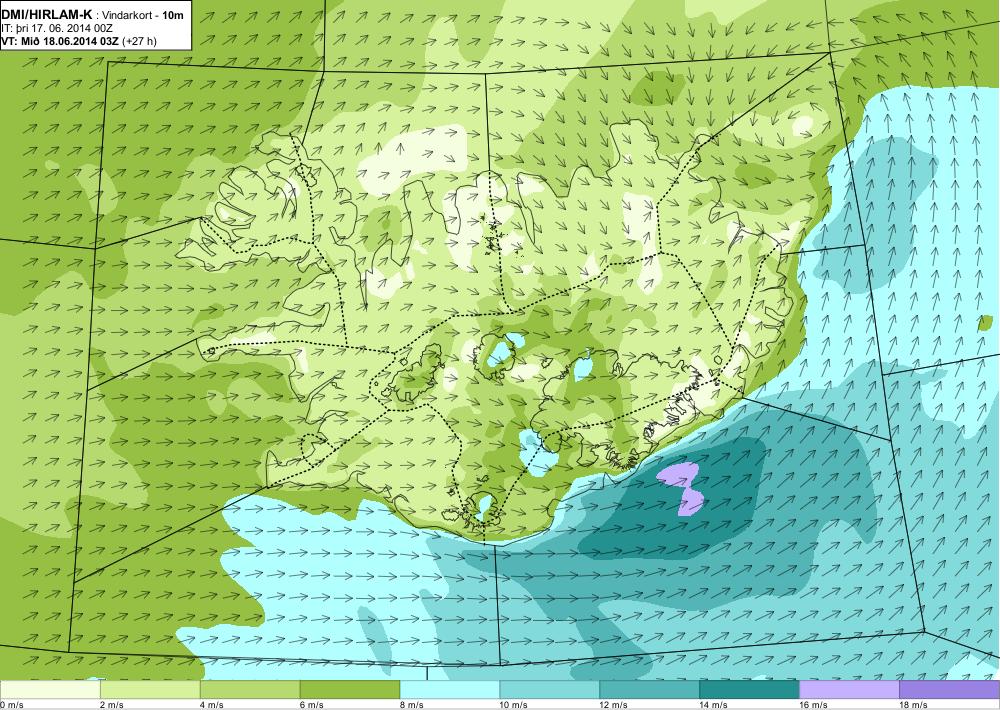Click the "VT: Mið 18.06.2014 03Z" valid time
Viewport: 1000px width, 710px height.
click(x=61, y=41)
